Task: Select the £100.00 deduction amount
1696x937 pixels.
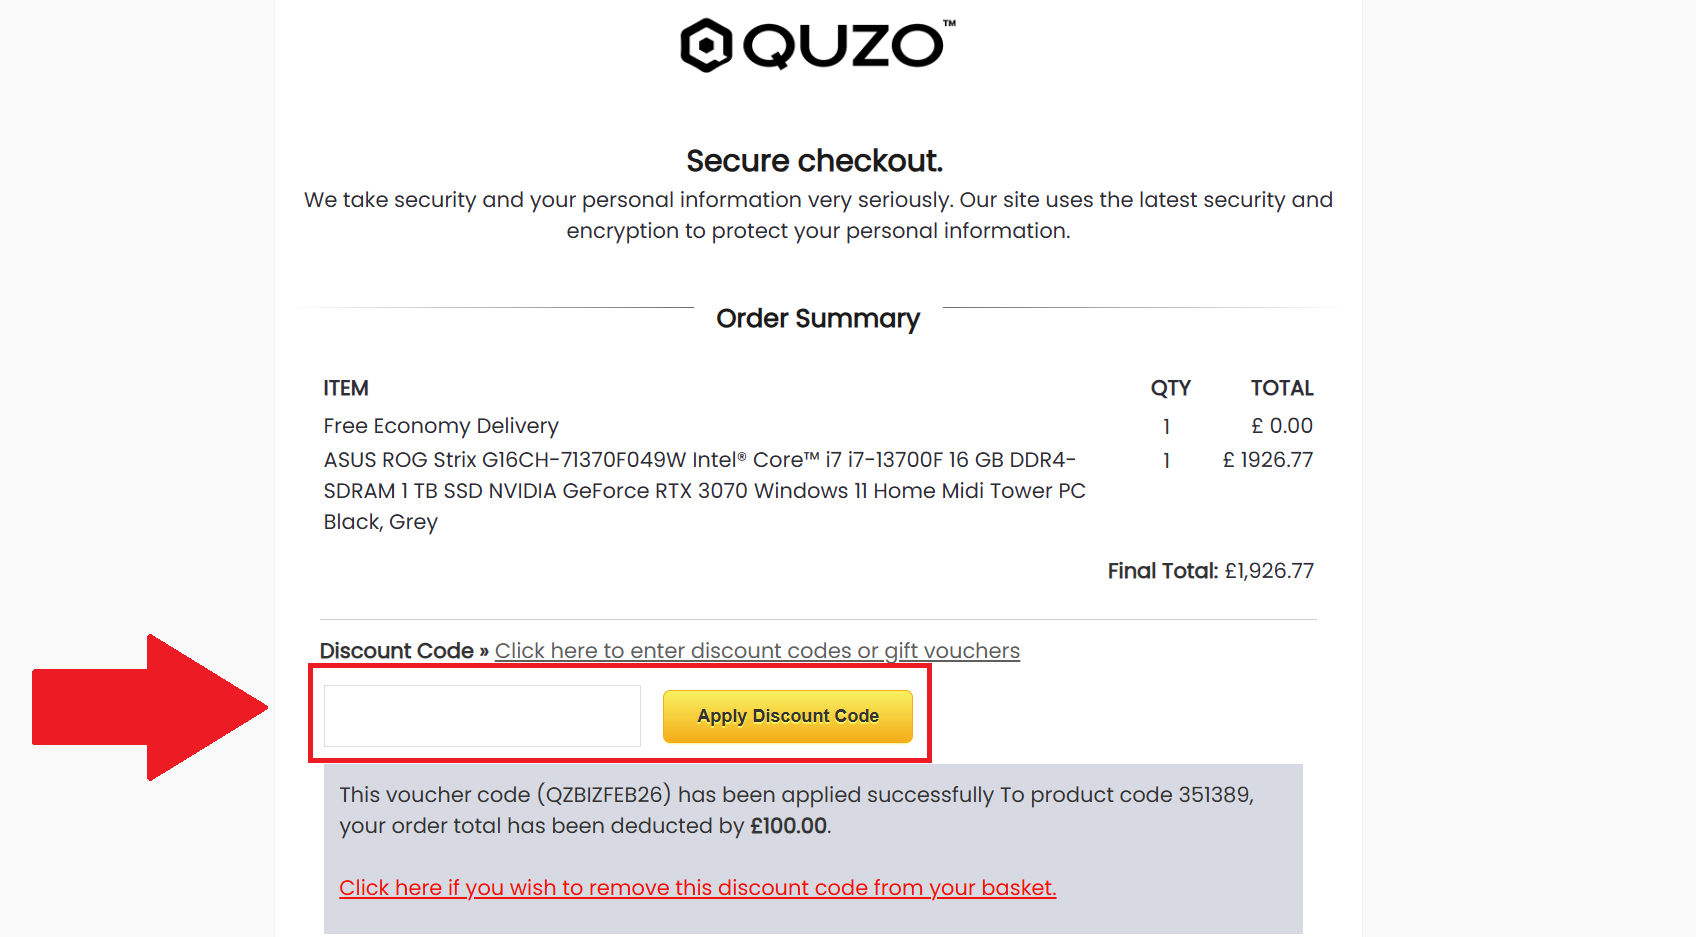Action: [x=789, y=826]
